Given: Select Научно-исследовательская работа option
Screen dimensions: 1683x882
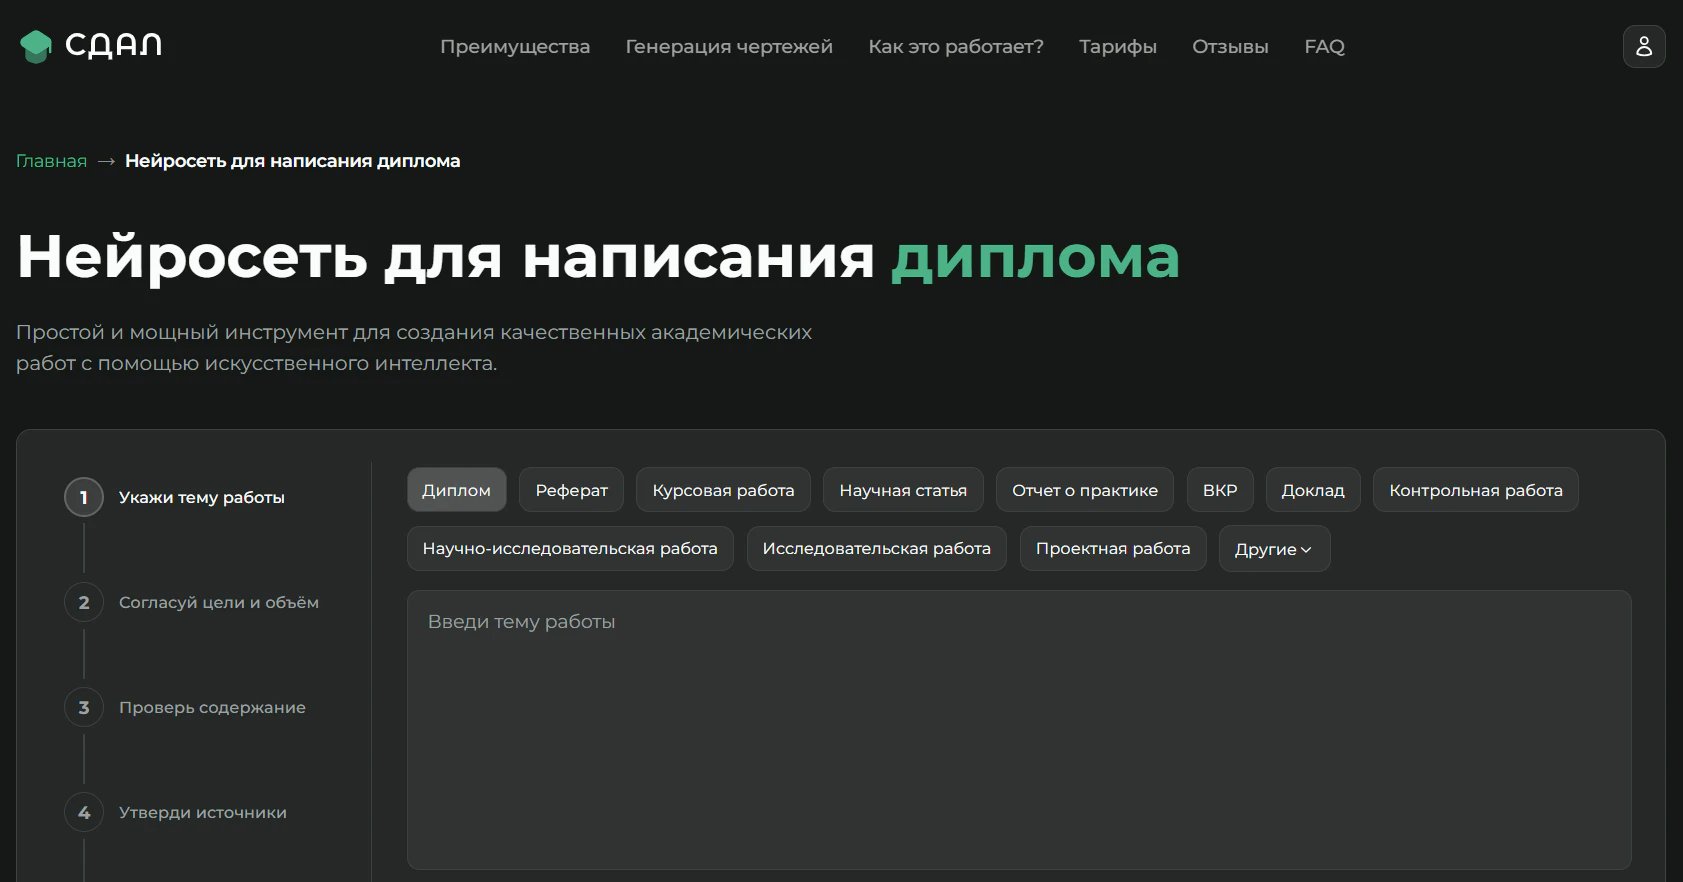Looking at the screenshot, I should click(x=570, y=549).
